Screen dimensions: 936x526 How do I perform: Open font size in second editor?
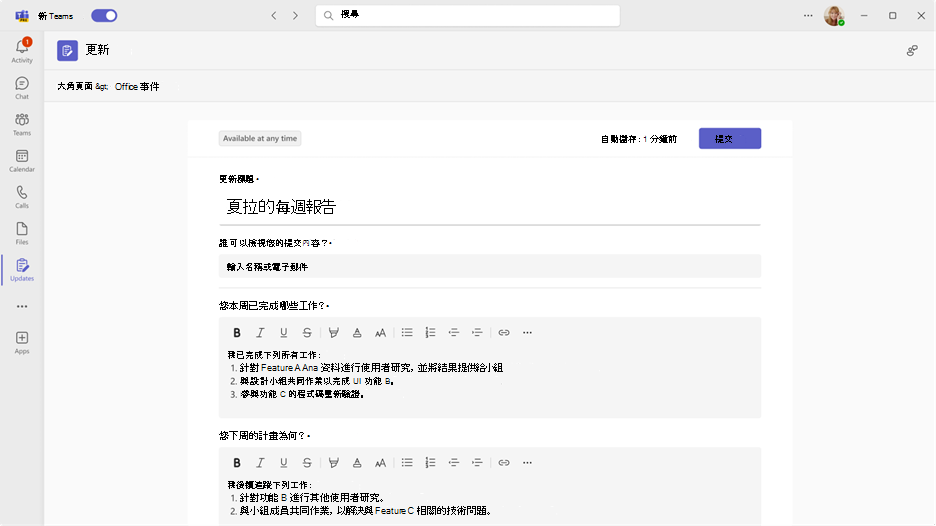click(x=380, y=463)
